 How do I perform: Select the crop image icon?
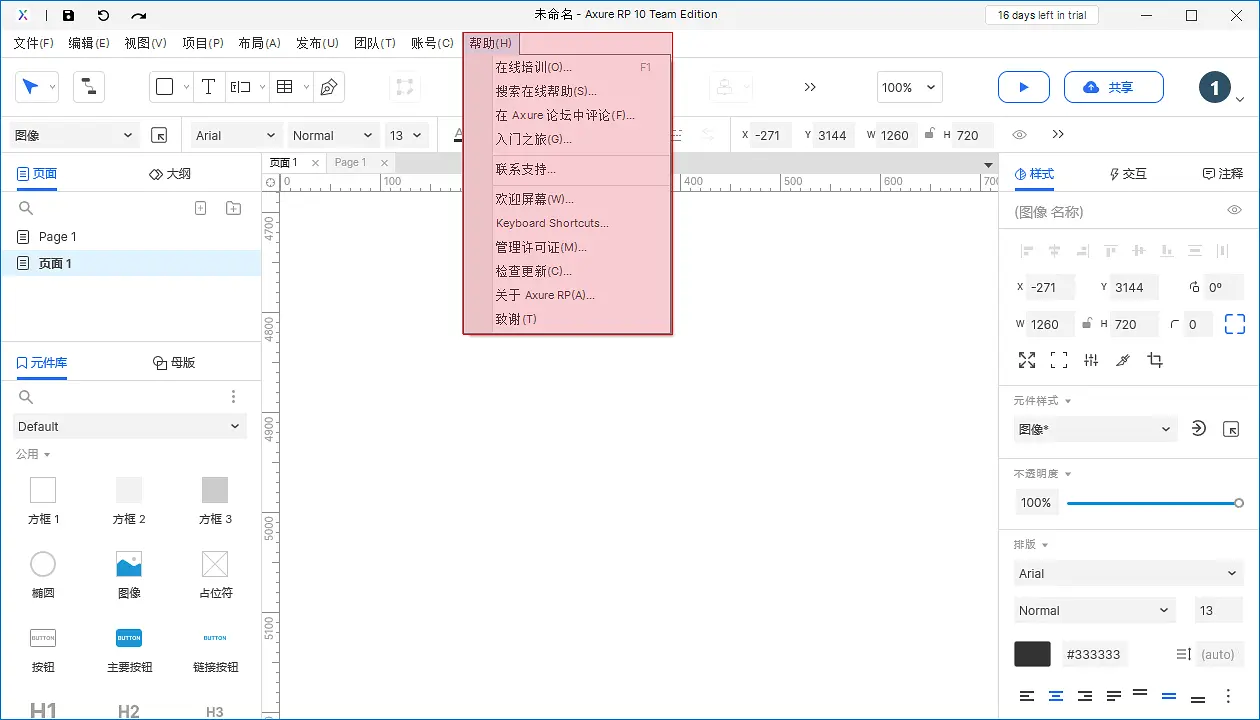1155,360
